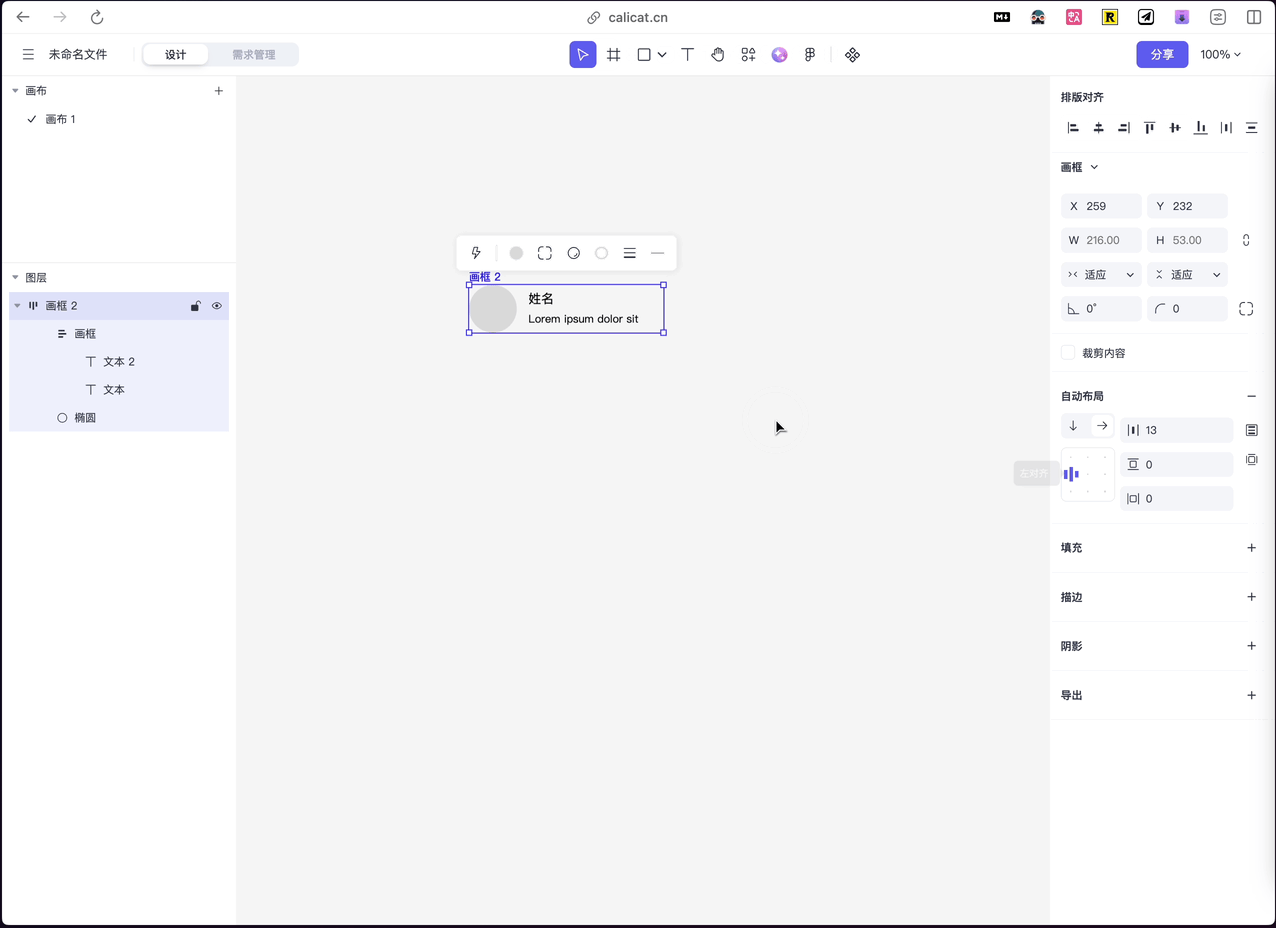Click the Figma import icon
The image size is (1276, 928).
[x=809, y=54]
